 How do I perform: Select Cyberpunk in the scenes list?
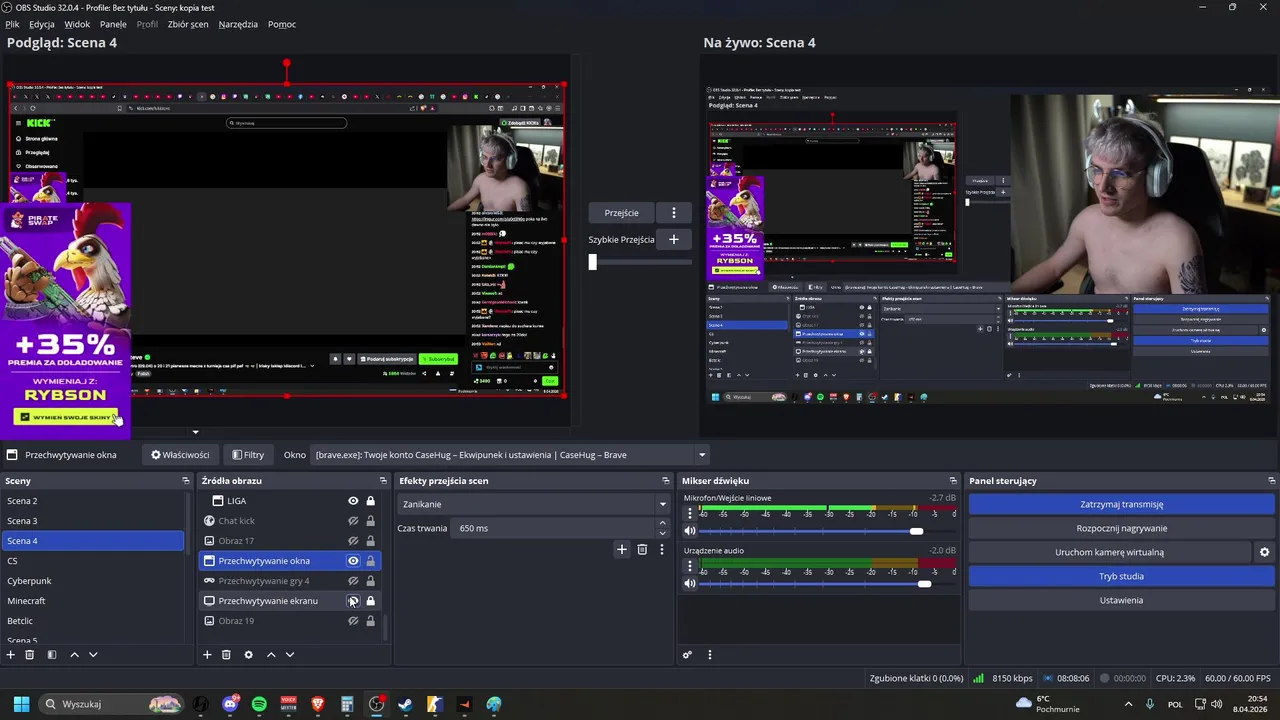92,581
